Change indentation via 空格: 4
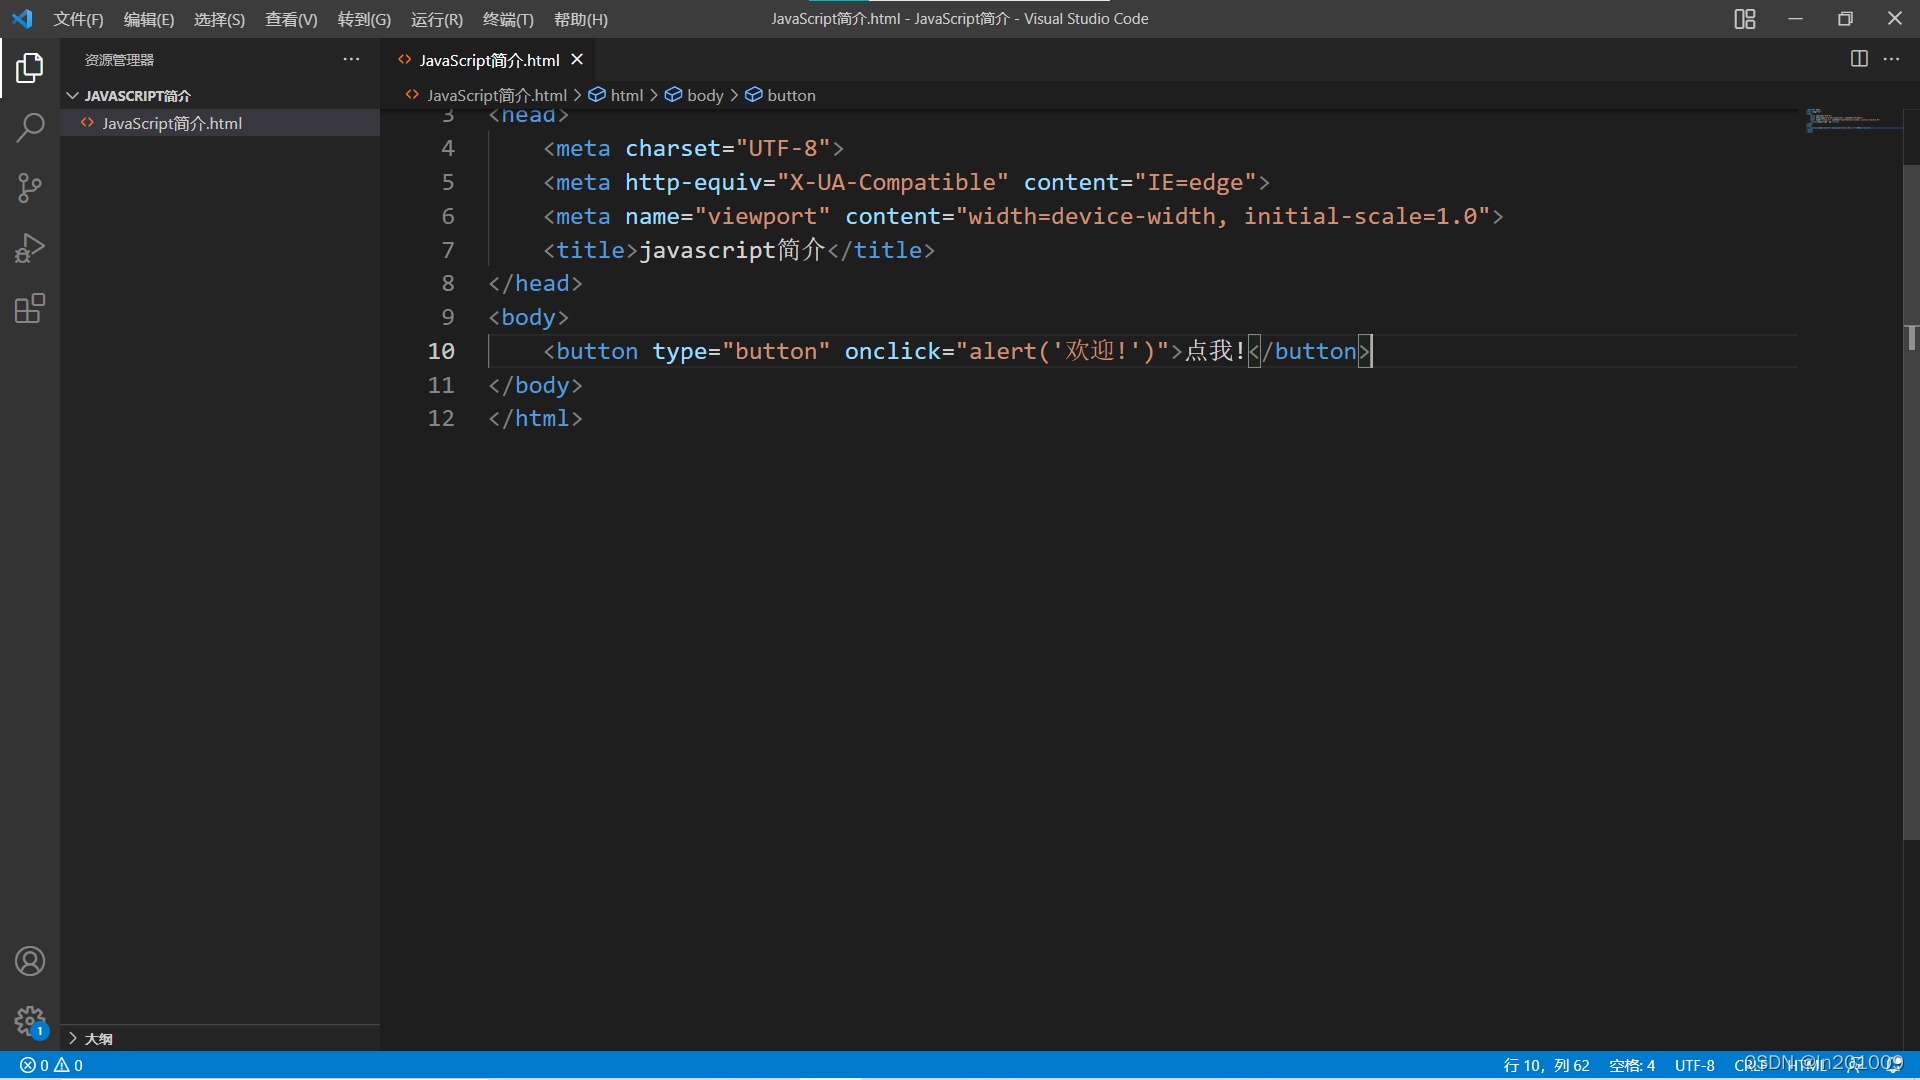Image resolution: width=1920 pixels, height=1080 pixels. [x=1631, y=1065]
